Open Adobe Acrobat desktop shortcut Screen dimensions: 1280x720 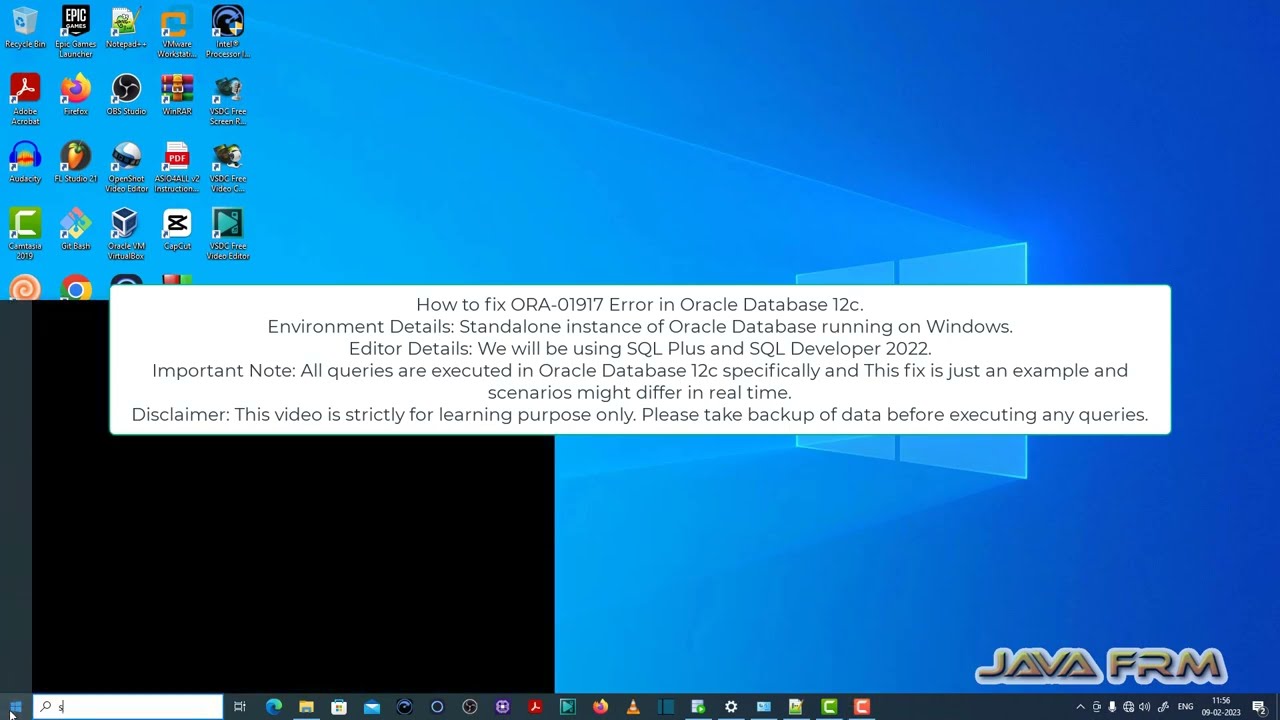25,99
